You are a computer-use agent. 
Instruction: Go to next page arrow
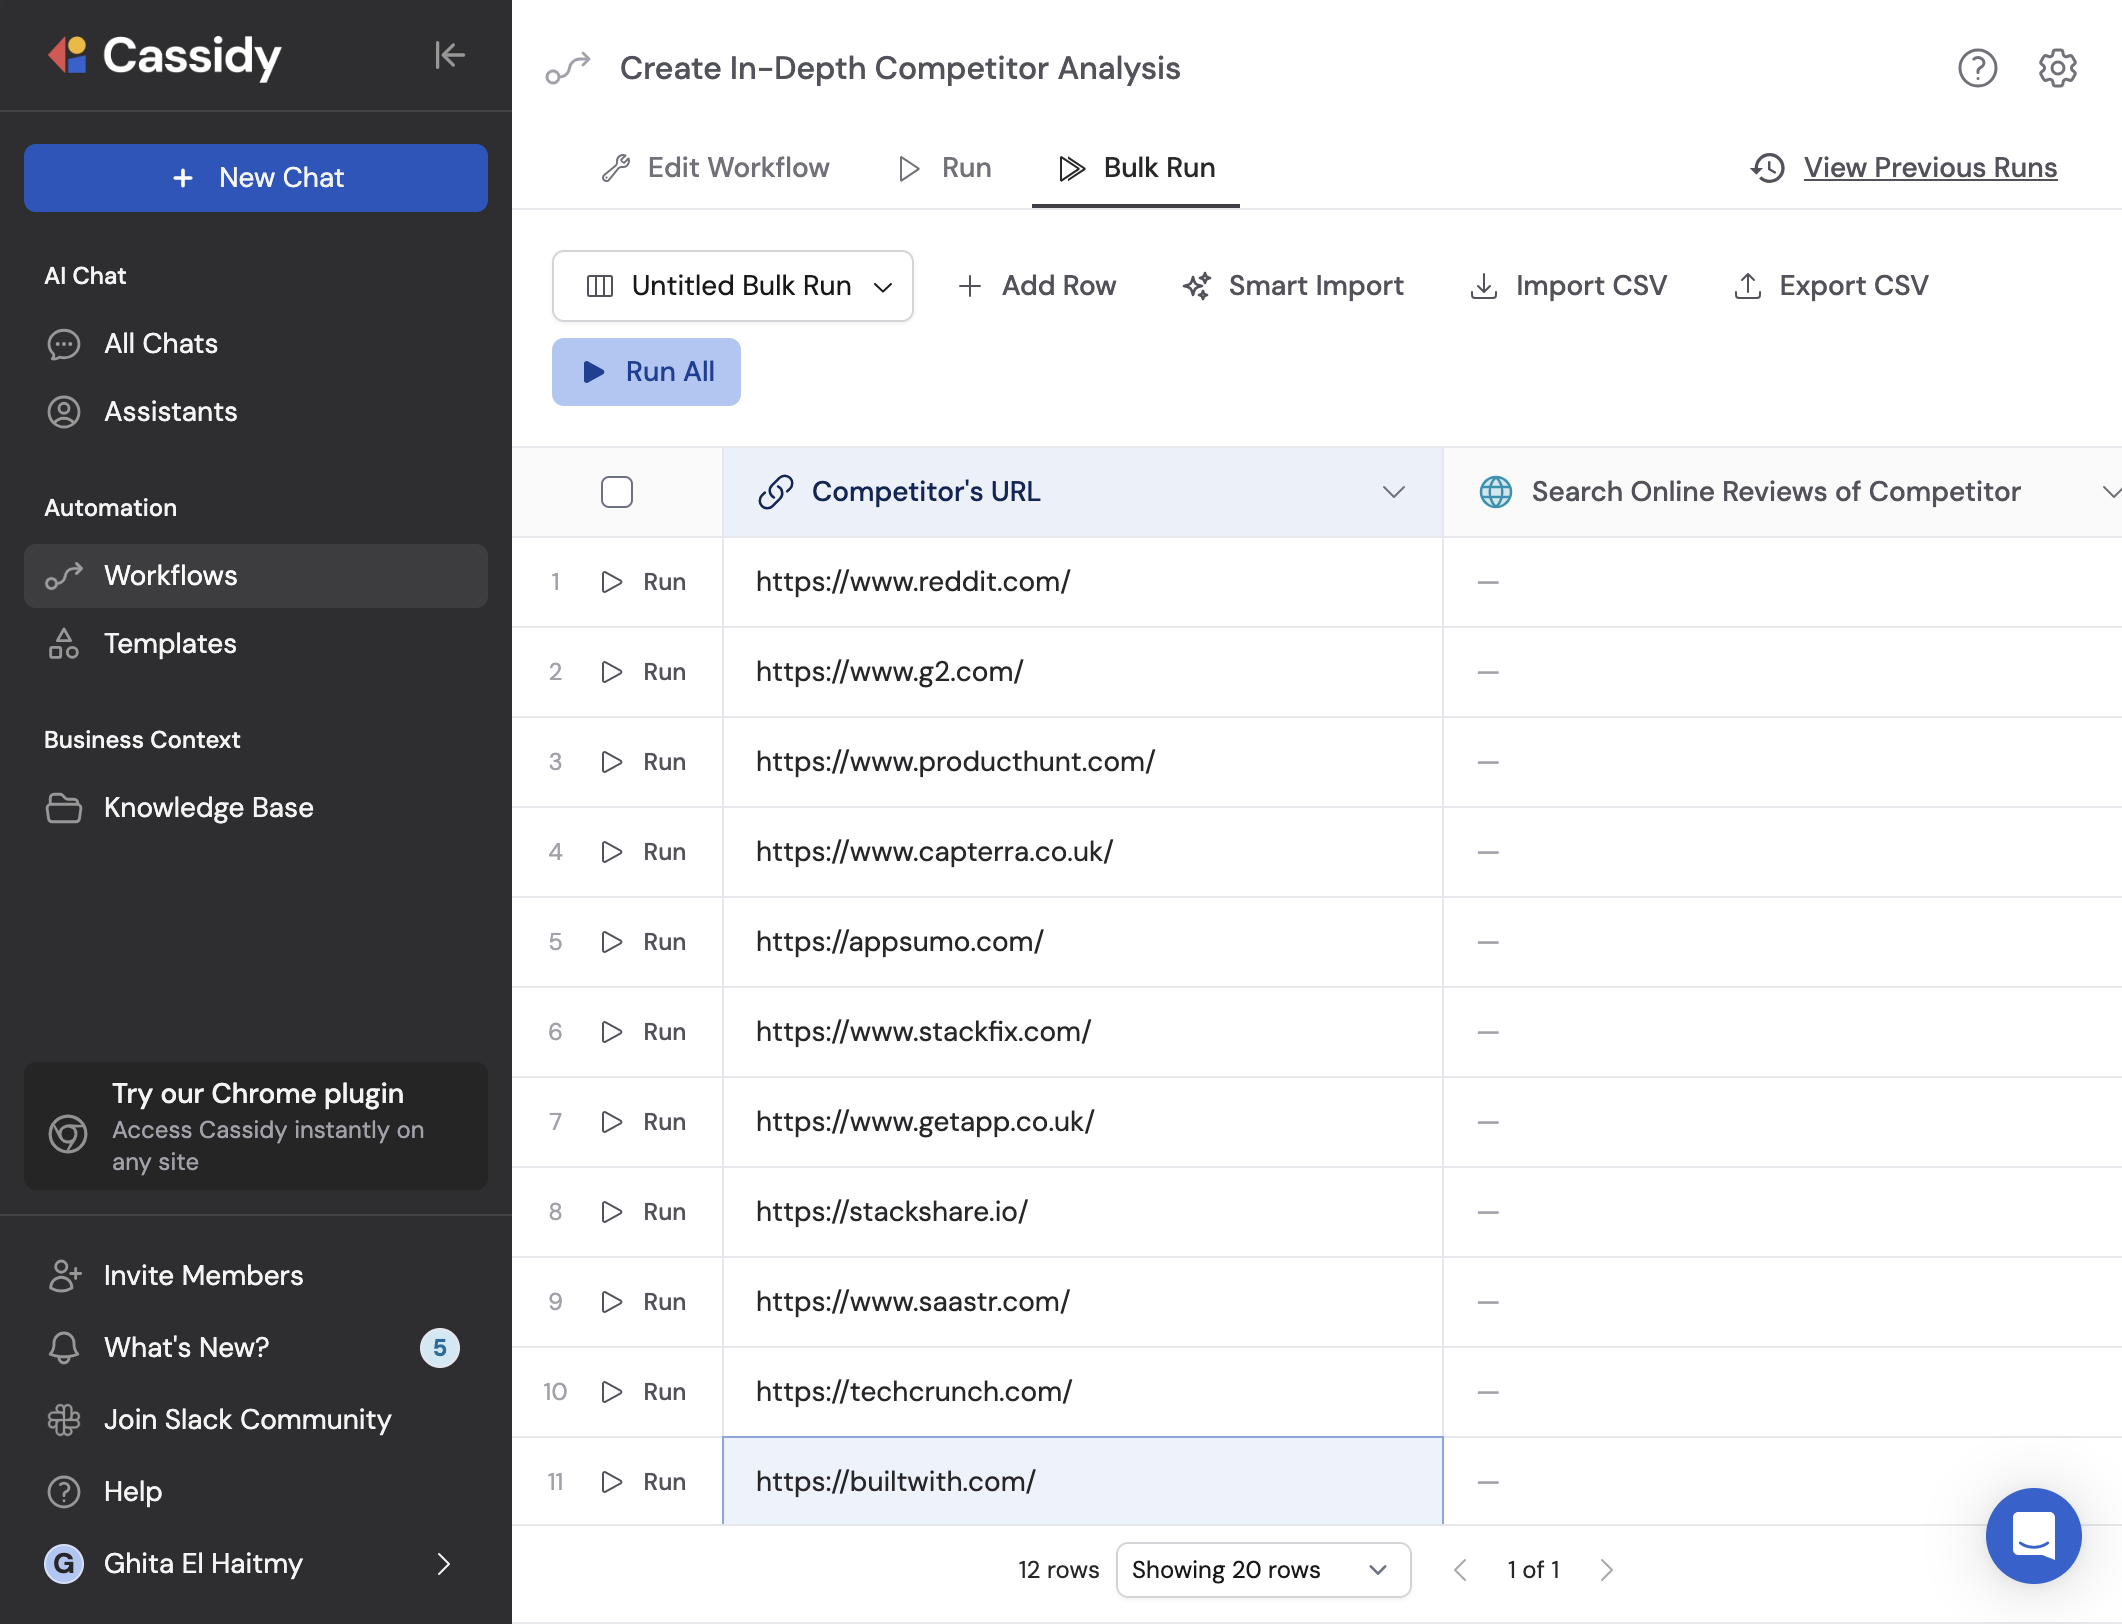[x=1606, y=1570]
